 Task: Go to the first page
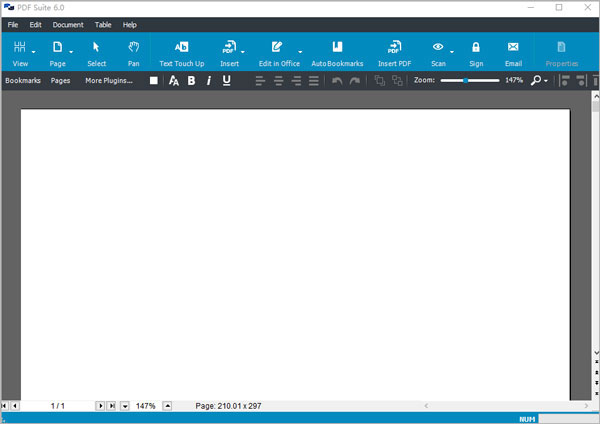pyautogui.click(x=4, y=406)
